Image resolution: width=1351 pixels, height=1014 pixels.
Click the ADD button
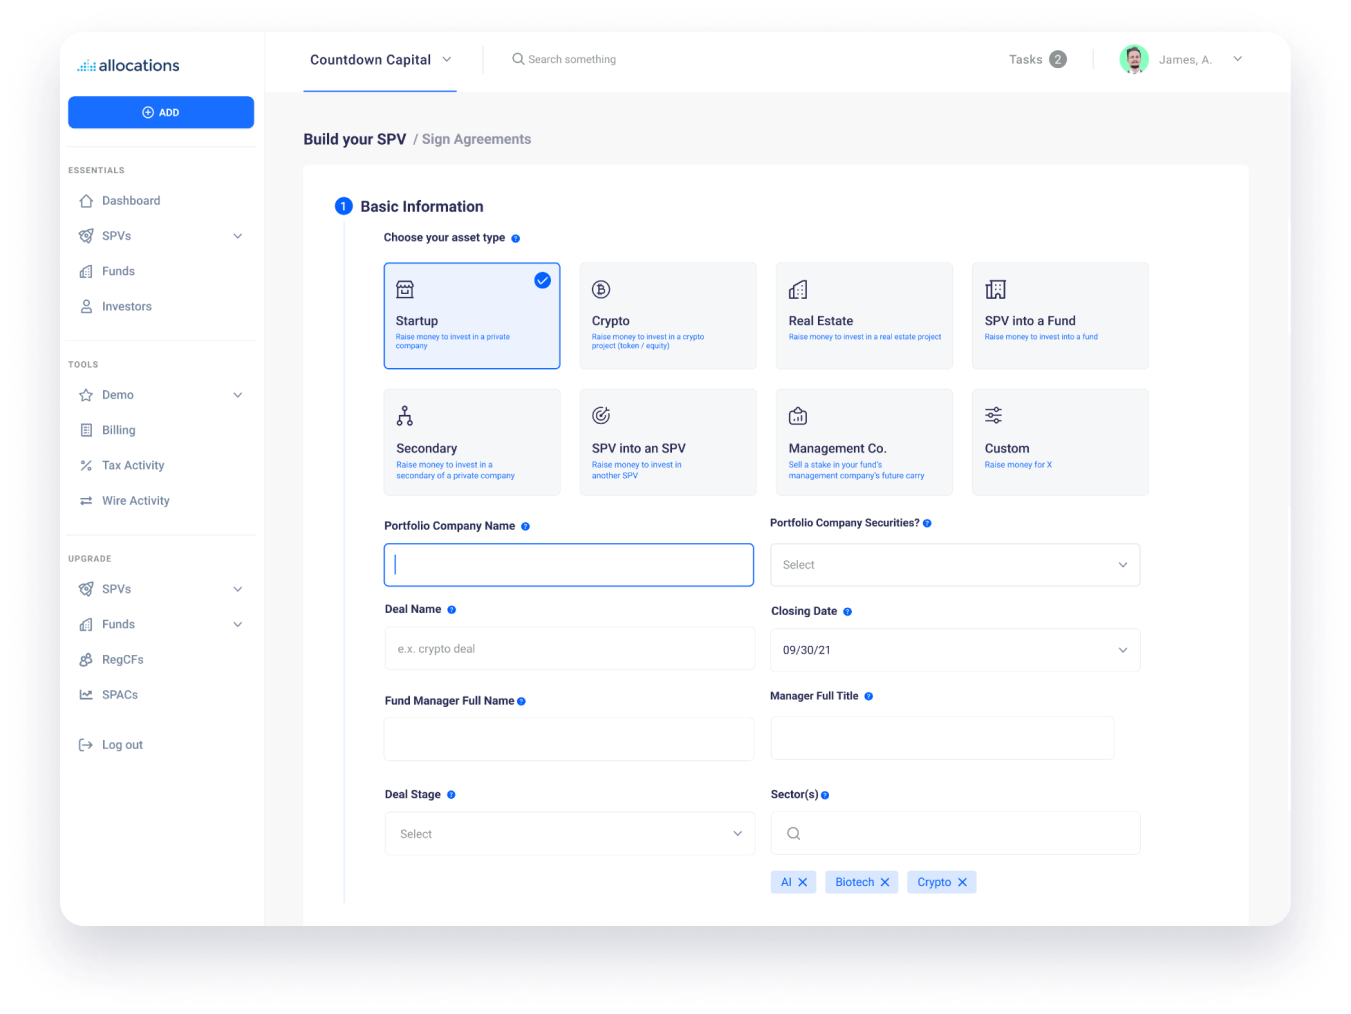(161, 112)
